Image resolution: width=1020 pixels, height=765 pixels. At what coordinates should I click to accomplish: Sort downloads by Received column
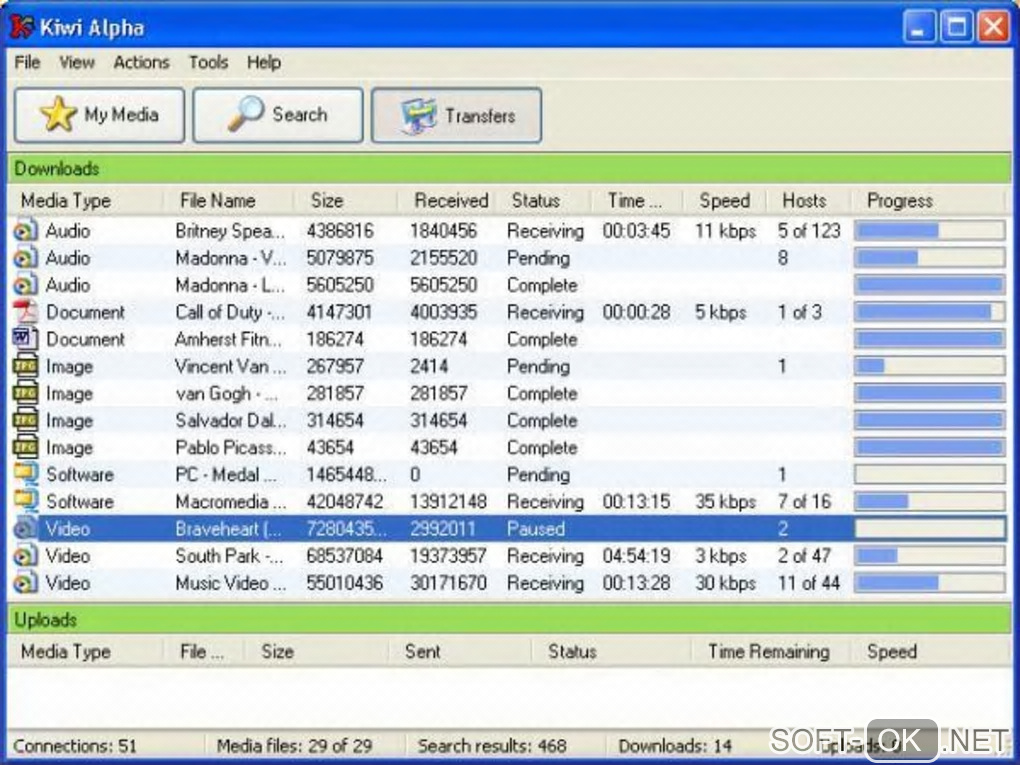(x=446, y=200)
